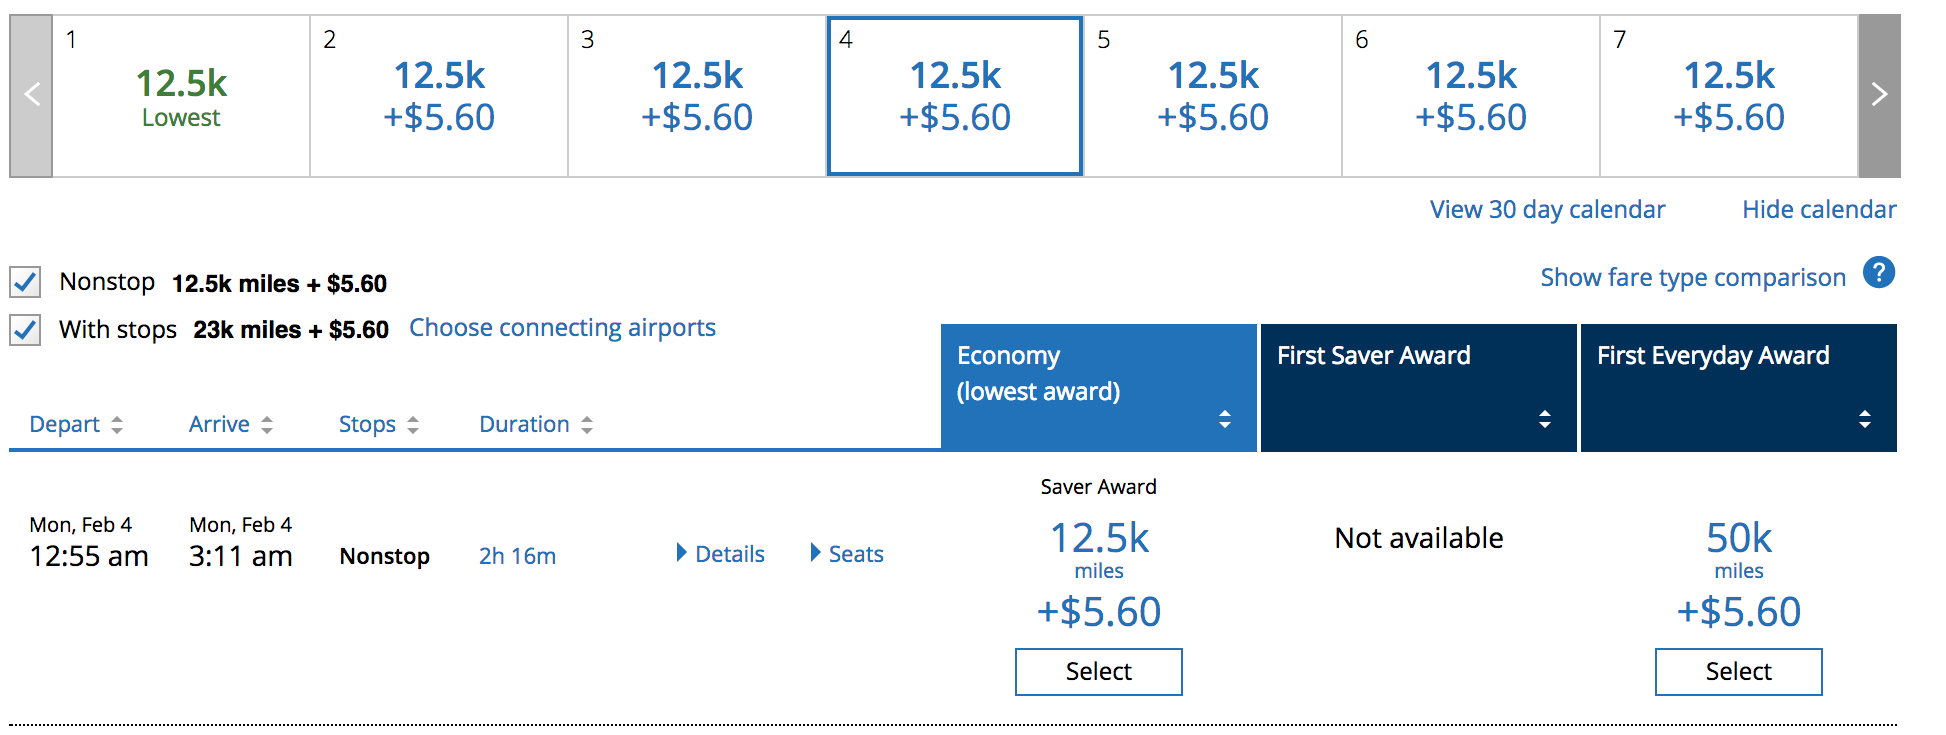Select the 50k First Everyday Award

1738,671
